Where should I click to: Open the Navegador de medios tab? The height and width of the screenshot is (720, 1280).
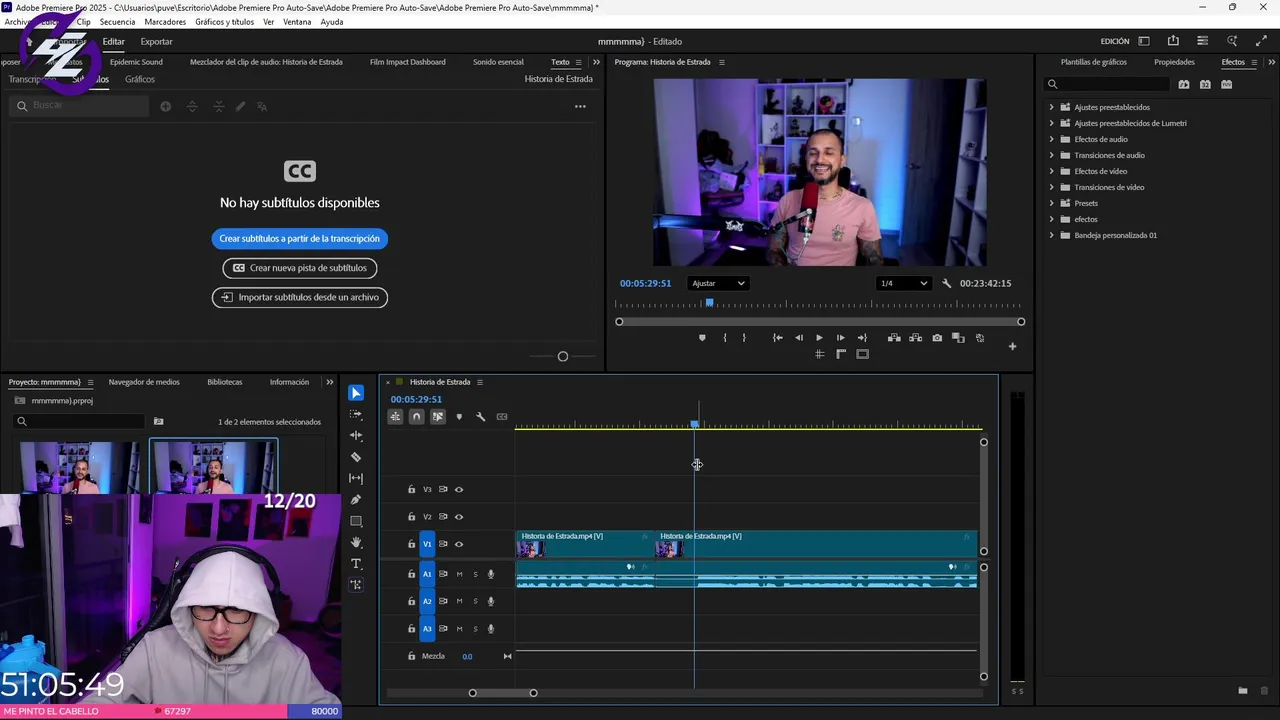point(144,382)
